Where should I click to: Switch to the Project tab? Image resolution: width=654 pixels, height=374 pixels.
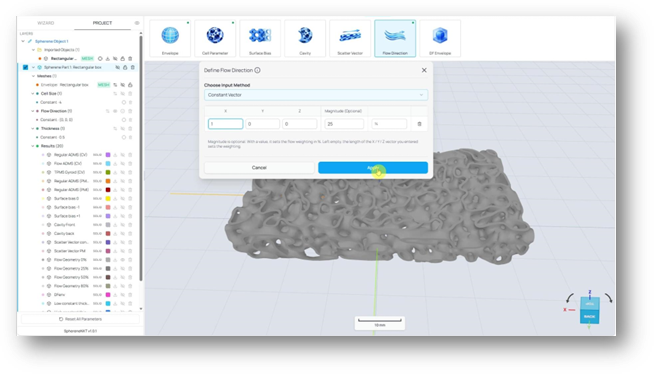[102, 23]
